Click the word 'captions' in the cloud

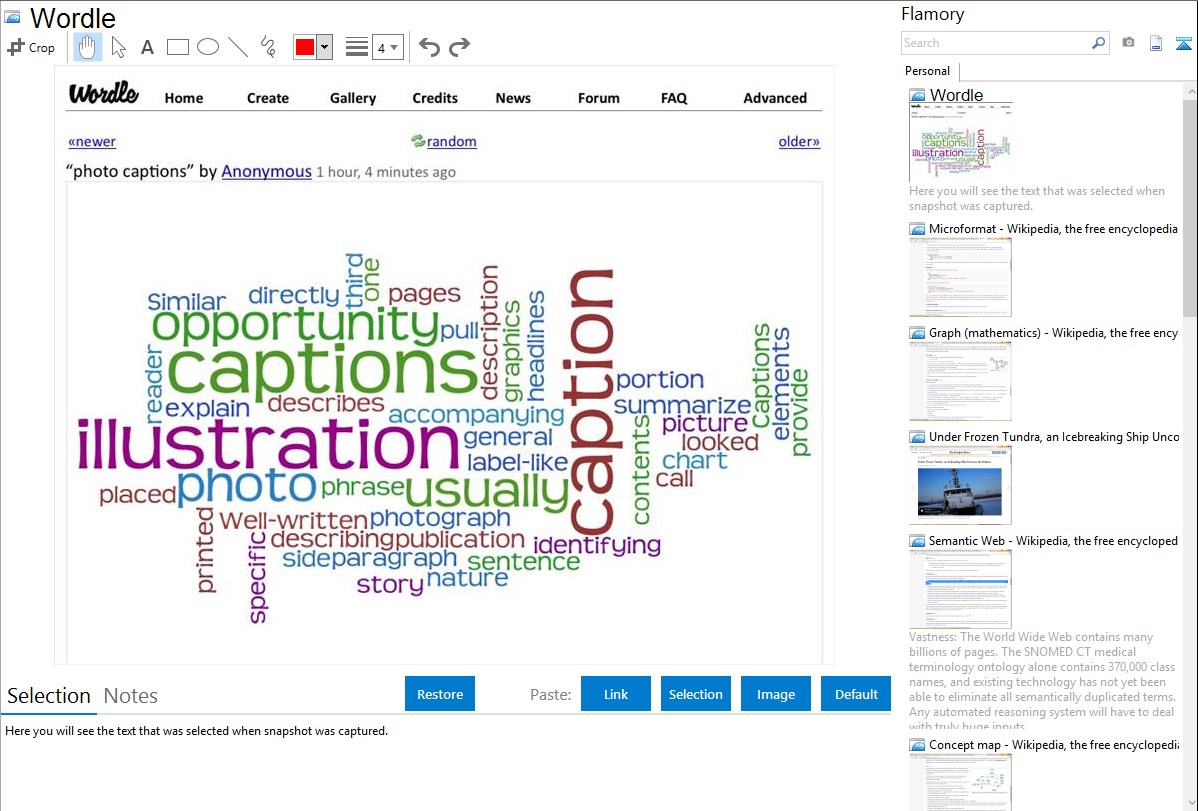click(322, 369)
